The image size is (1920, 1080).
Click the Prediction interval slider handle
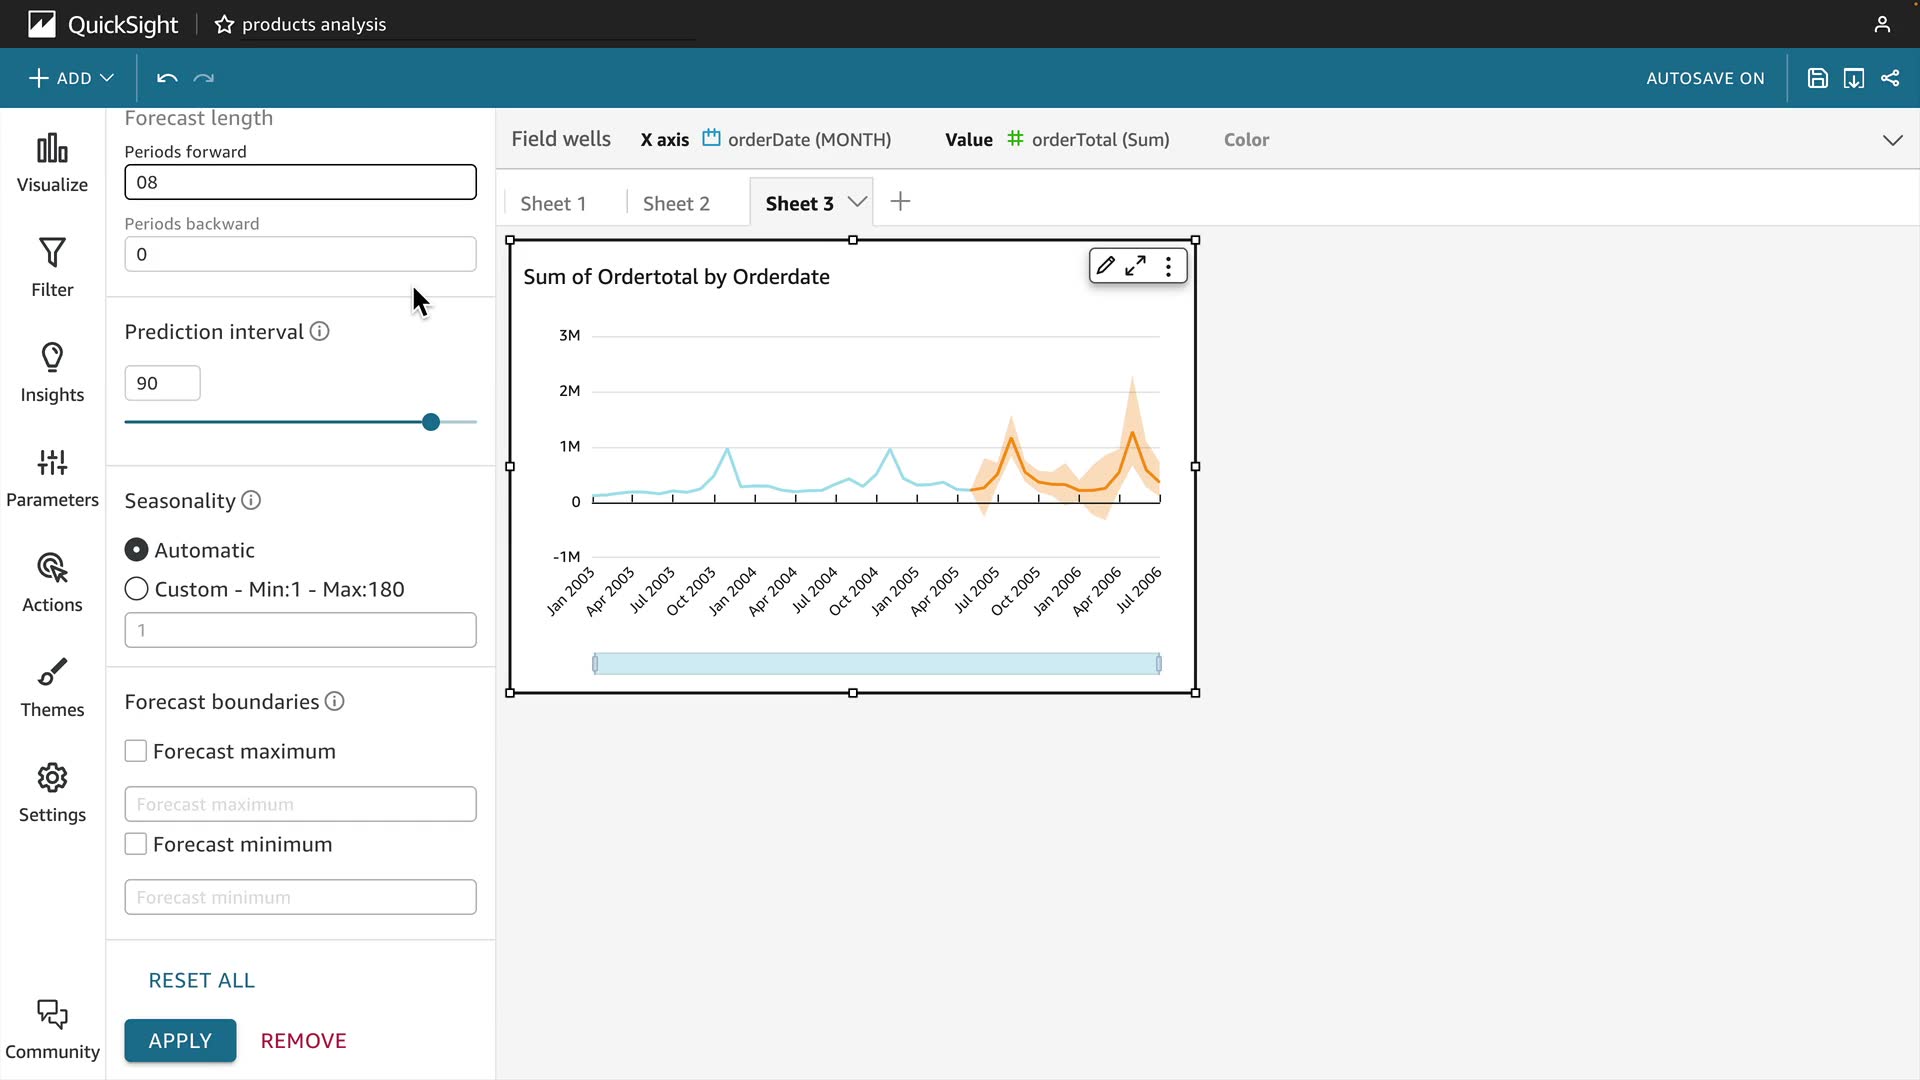click(x=431, y=422)
